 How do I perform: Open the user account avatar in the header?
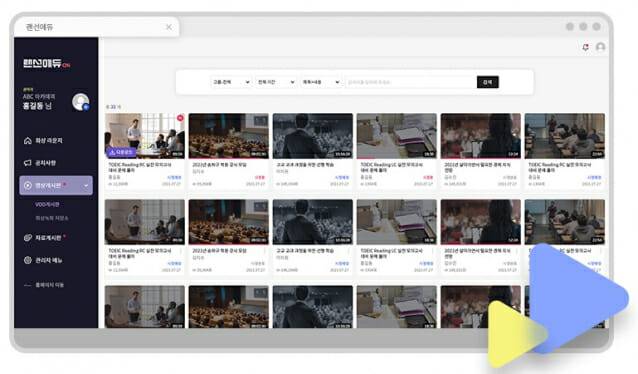[x=600, y=47]
